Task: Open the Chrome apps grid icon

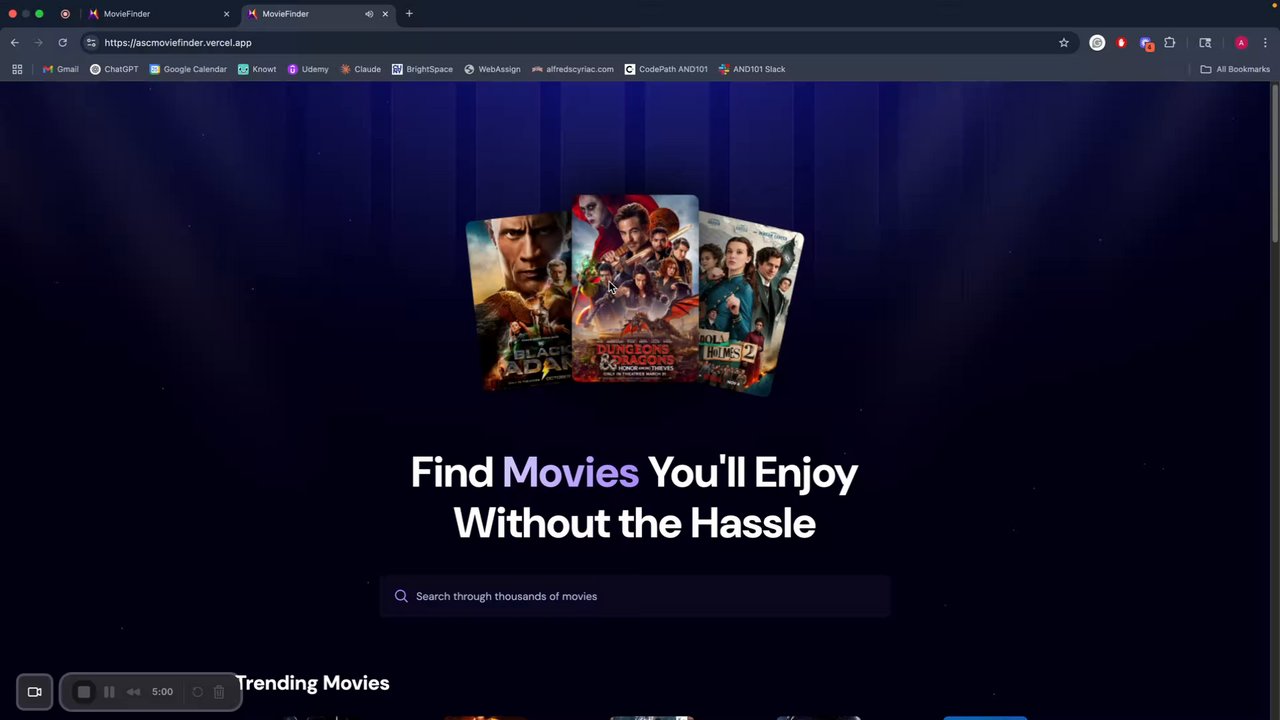Action: click(x=17, y=69)
